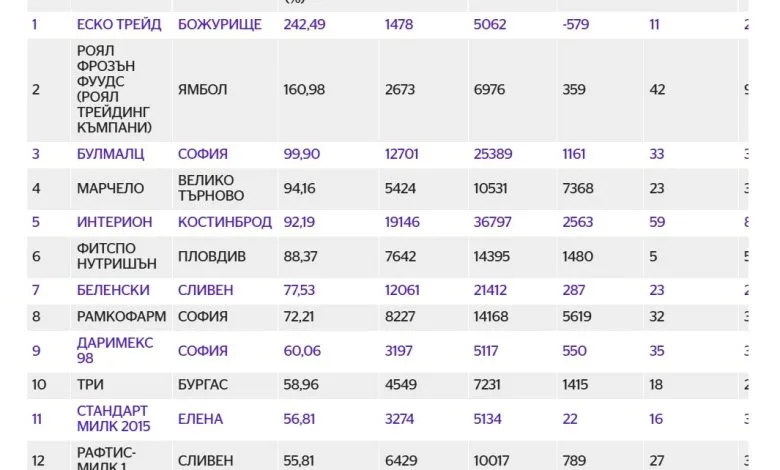Select the 7368 value in МАРЧЕЛО row
Viewport: 780px width, 470px height.
(578, 188)
